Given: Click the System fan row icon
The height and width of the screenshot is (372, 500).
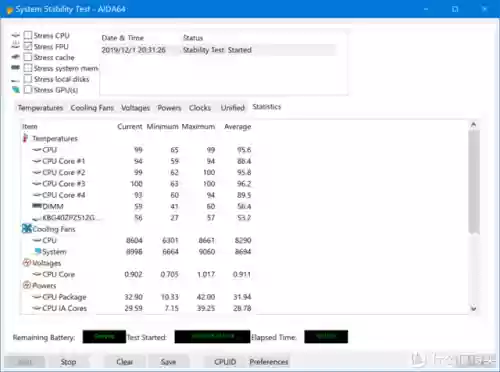Looking at the screenshot, I should tap(38, 251).
